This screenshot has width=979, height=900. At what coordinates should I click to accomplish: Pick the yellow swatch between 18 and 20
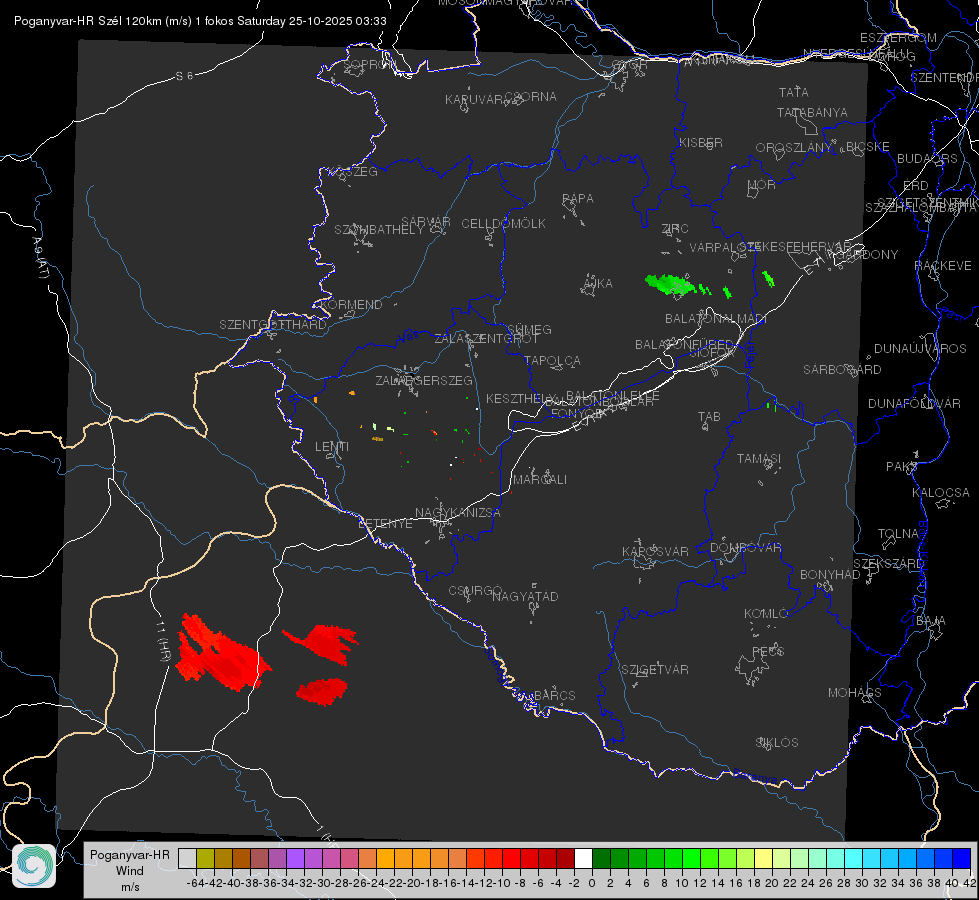coord(763,858)
